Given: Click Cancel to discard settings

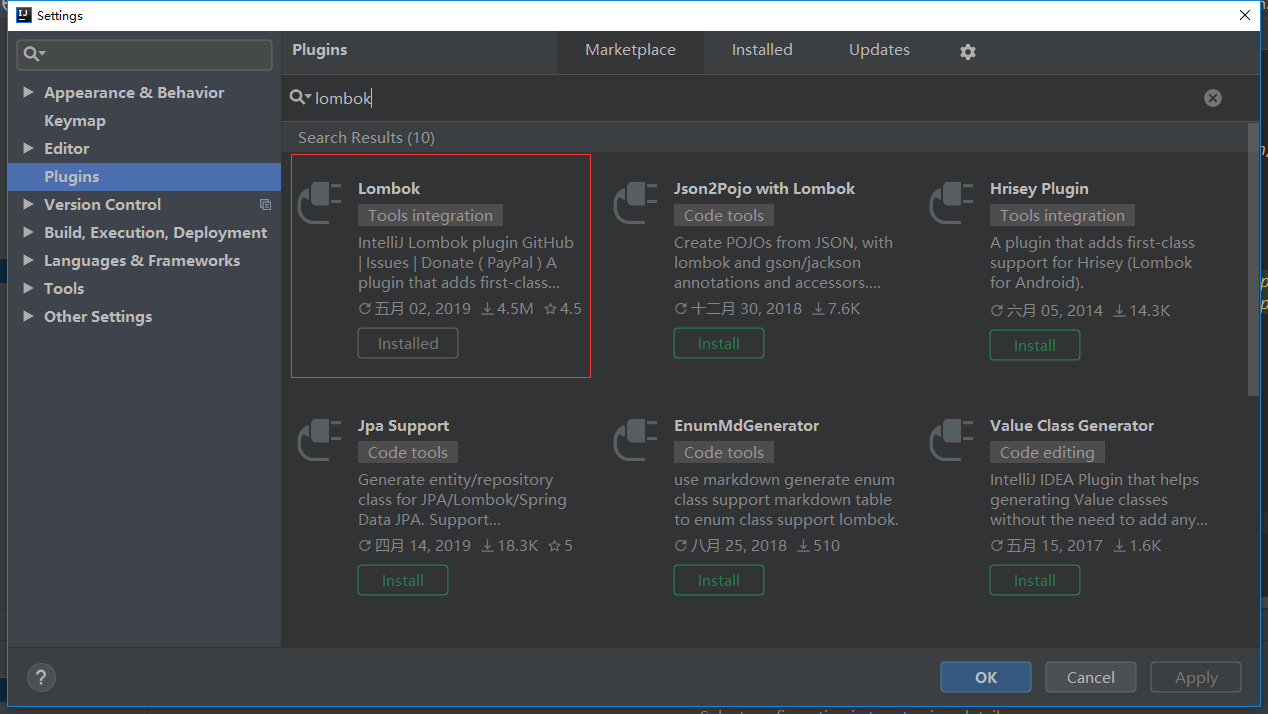Looking at the screenshot, I should (x=1091, y=677).
